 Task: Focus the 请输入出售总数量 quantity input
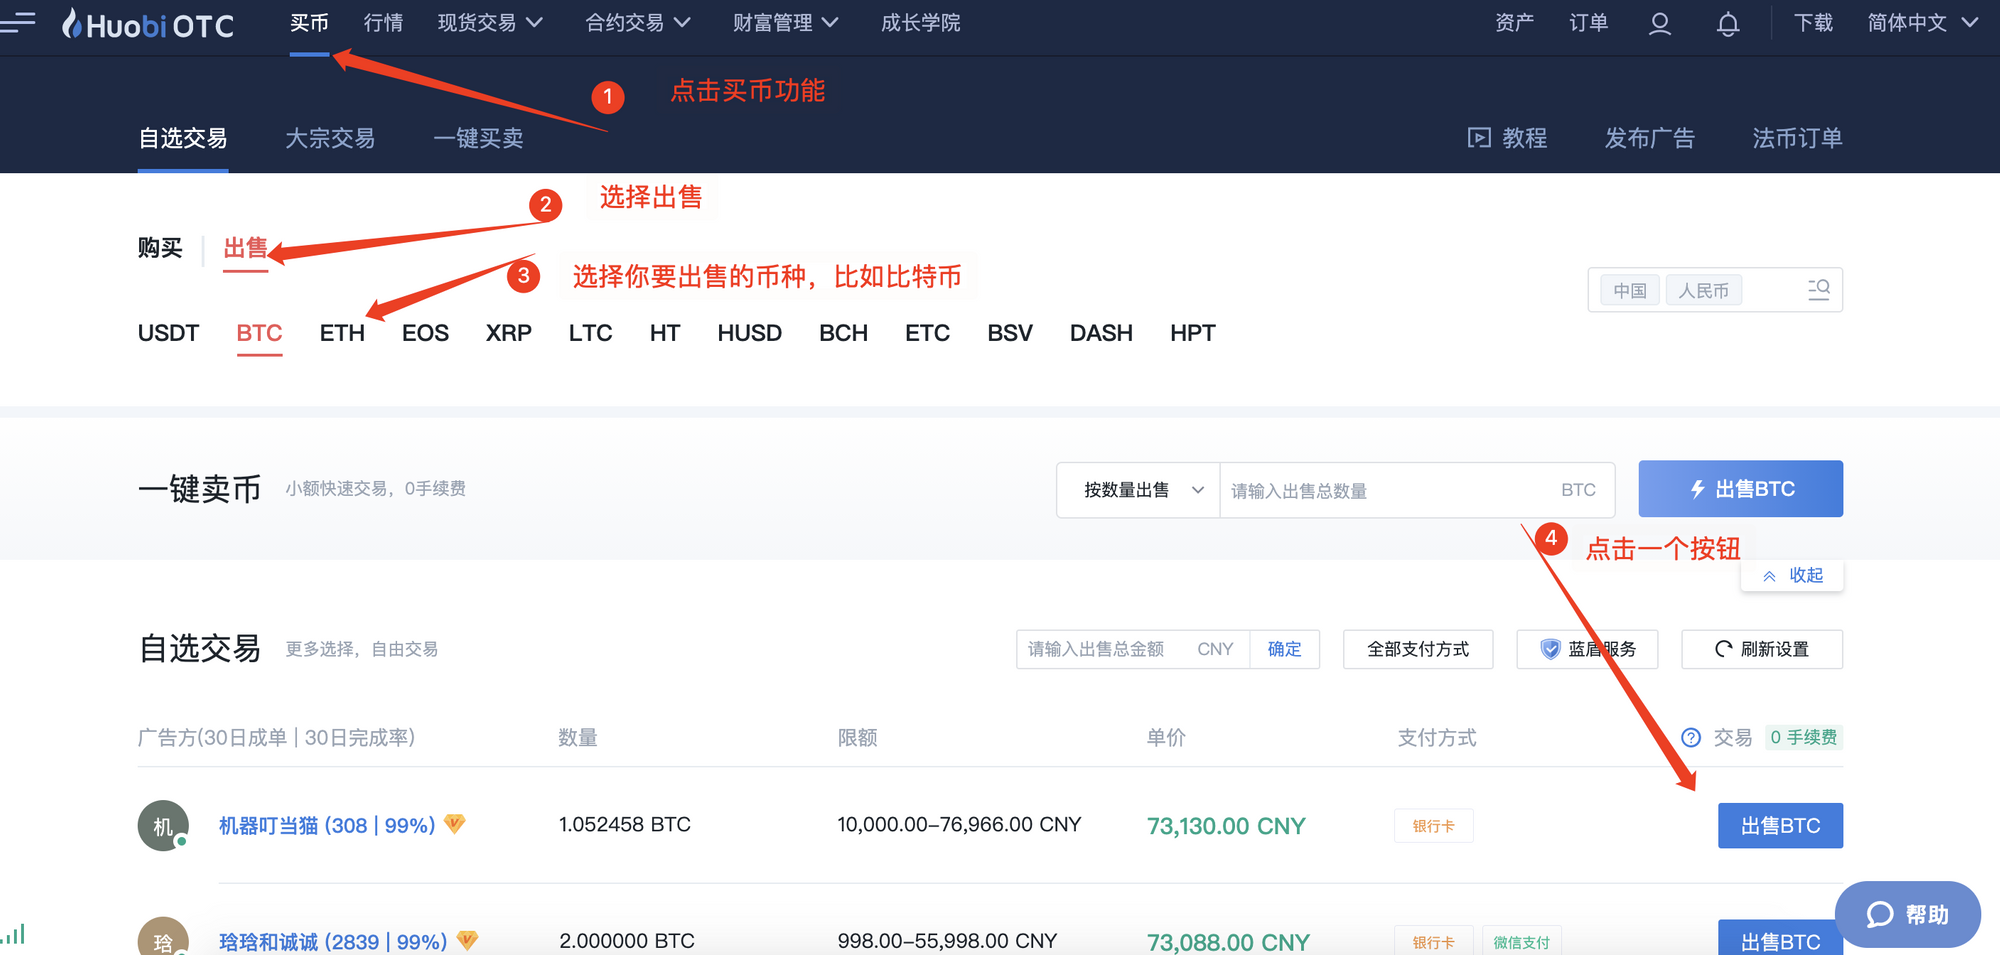click(x=1417, y=490)
